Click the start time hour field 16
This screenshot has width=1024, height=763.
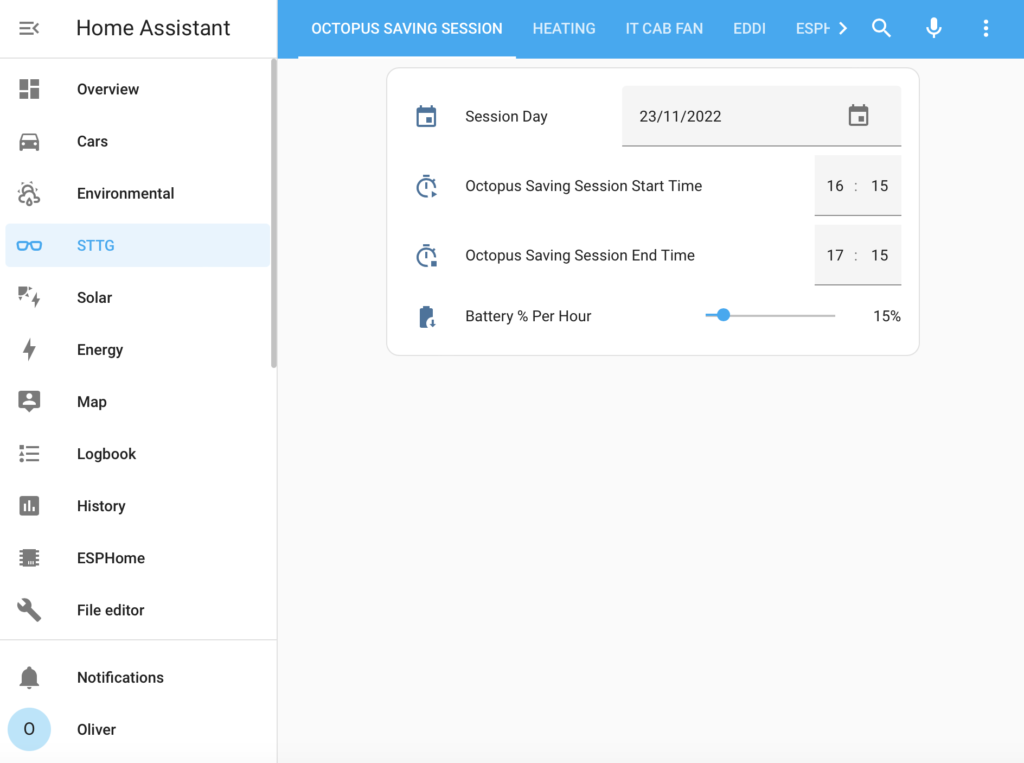pyautogui.click(x=835, y=186)
